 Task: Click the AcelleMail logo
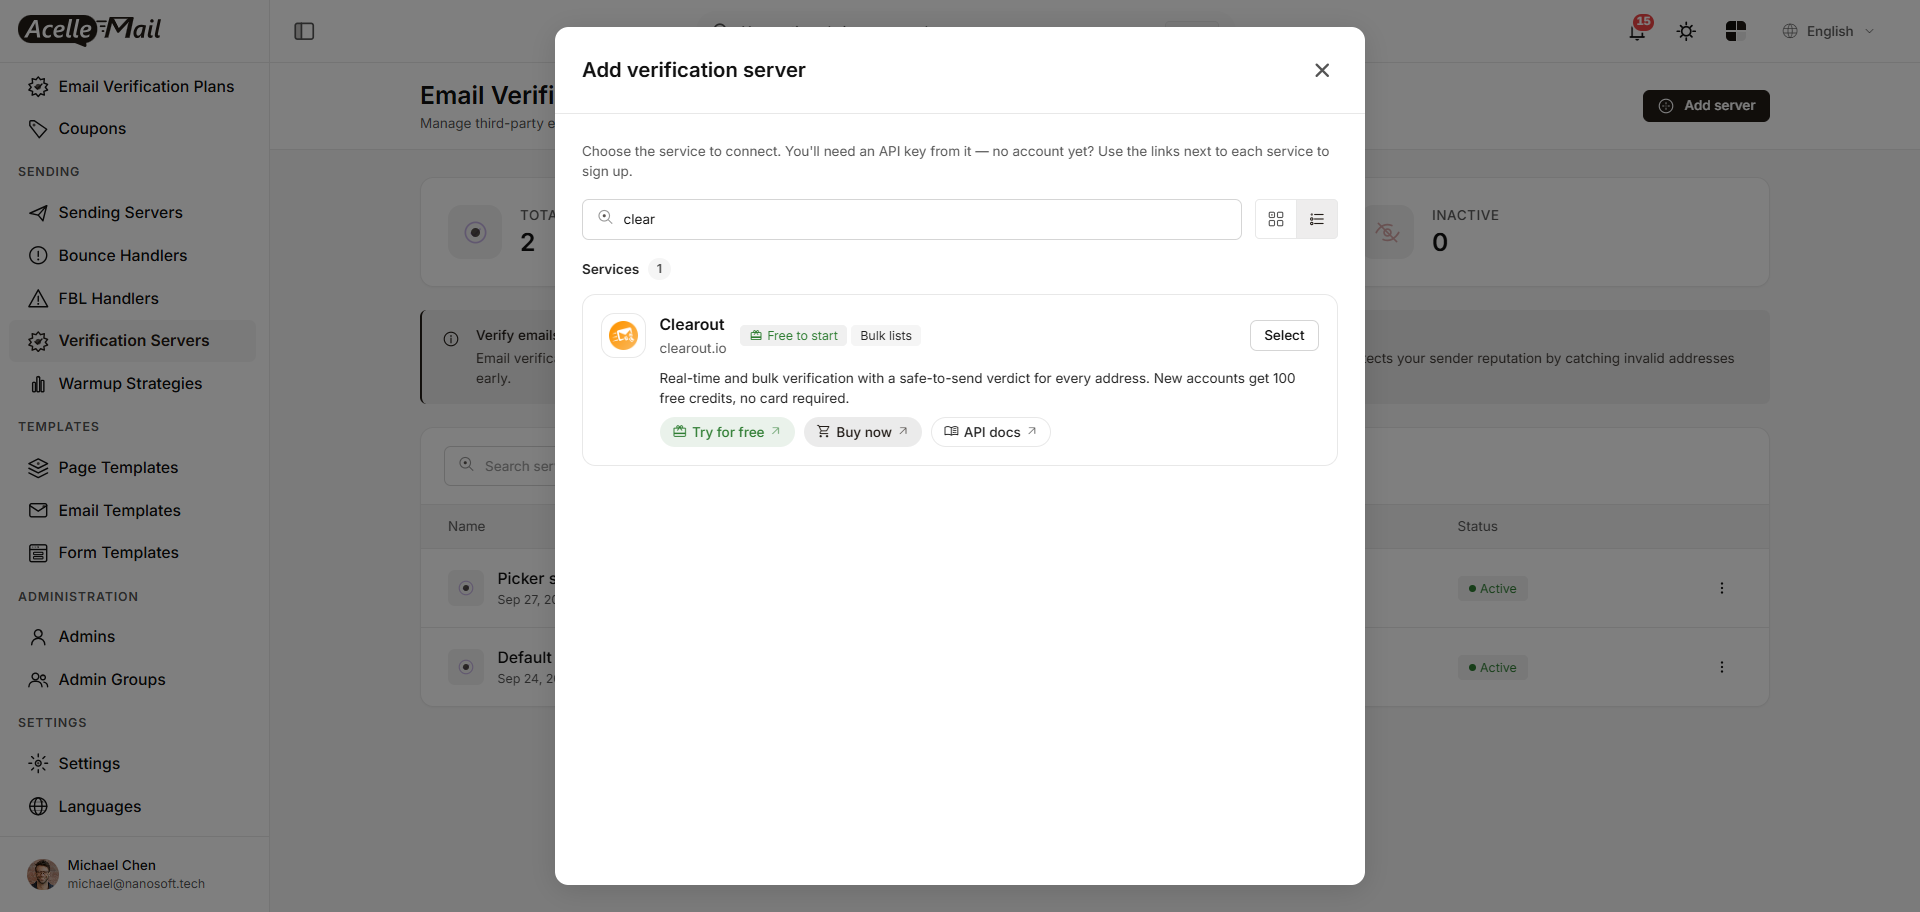pos(90,30)
